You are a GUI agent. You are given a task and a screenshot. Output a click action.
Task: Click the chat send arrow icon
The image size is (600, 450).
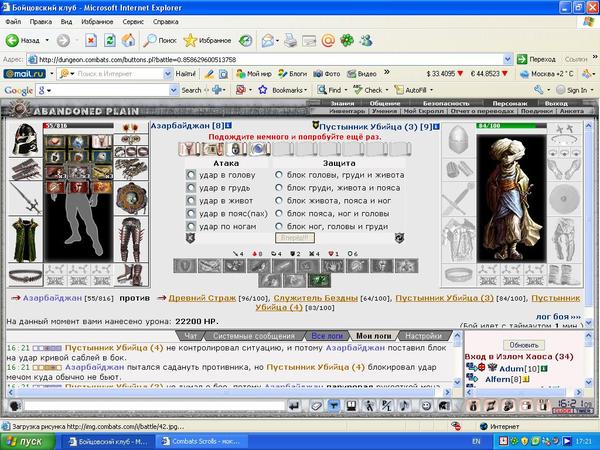click(294, 406)
